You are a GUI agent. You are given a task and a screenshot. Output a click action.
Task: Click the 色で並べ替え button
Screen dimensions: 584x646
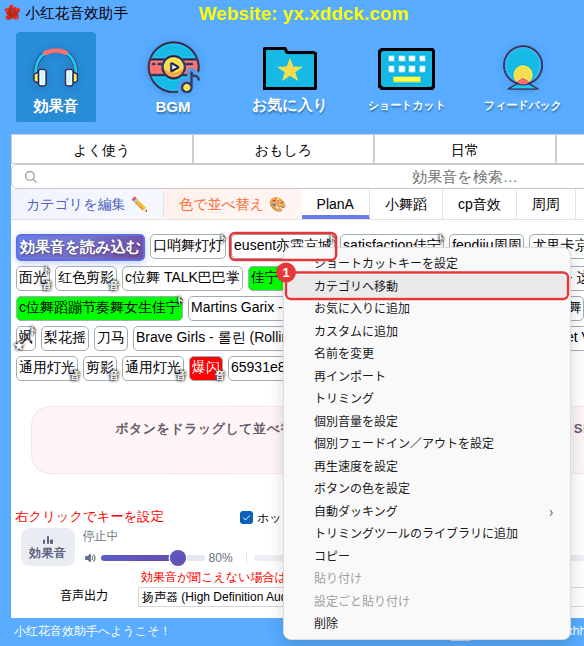[x=233, y=204]
